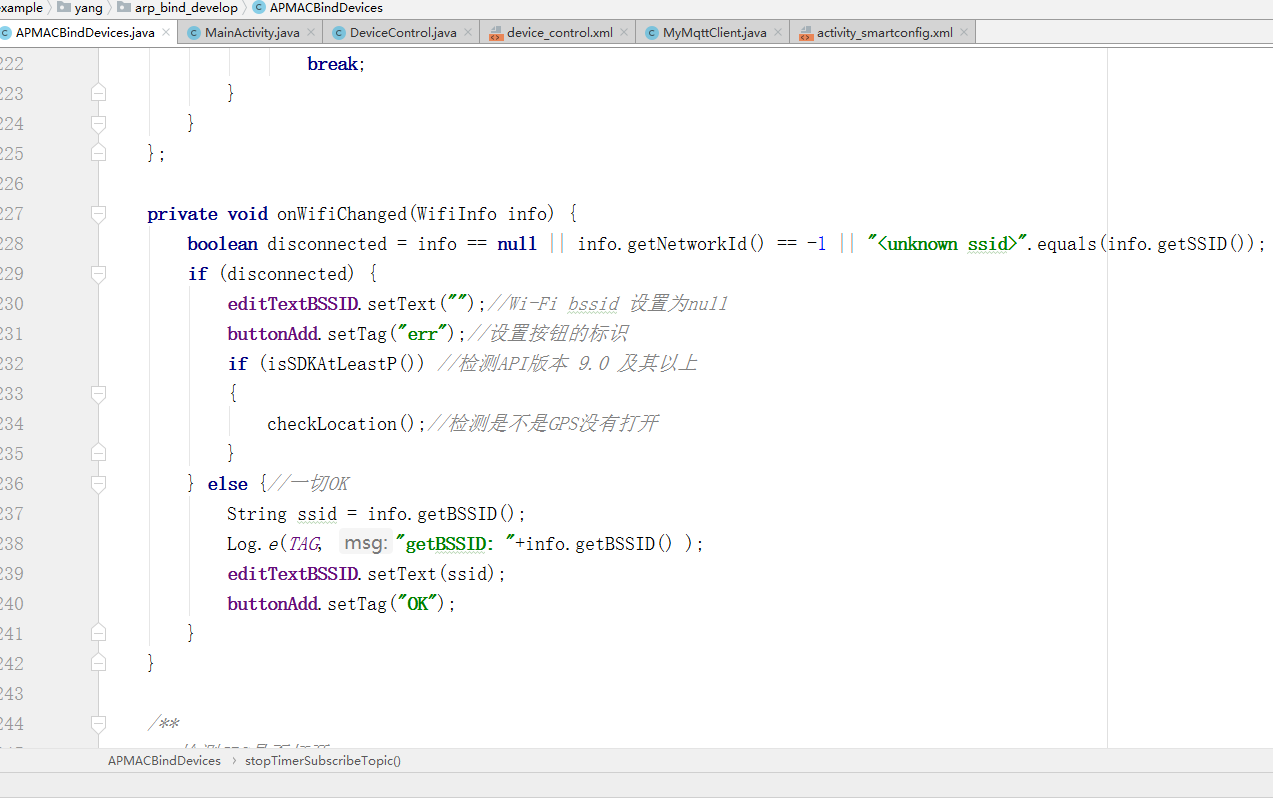Close the DeviceControl.java tab
Image resolution: width=1273 pixels, height=808 pixels.
coord(469,32)
